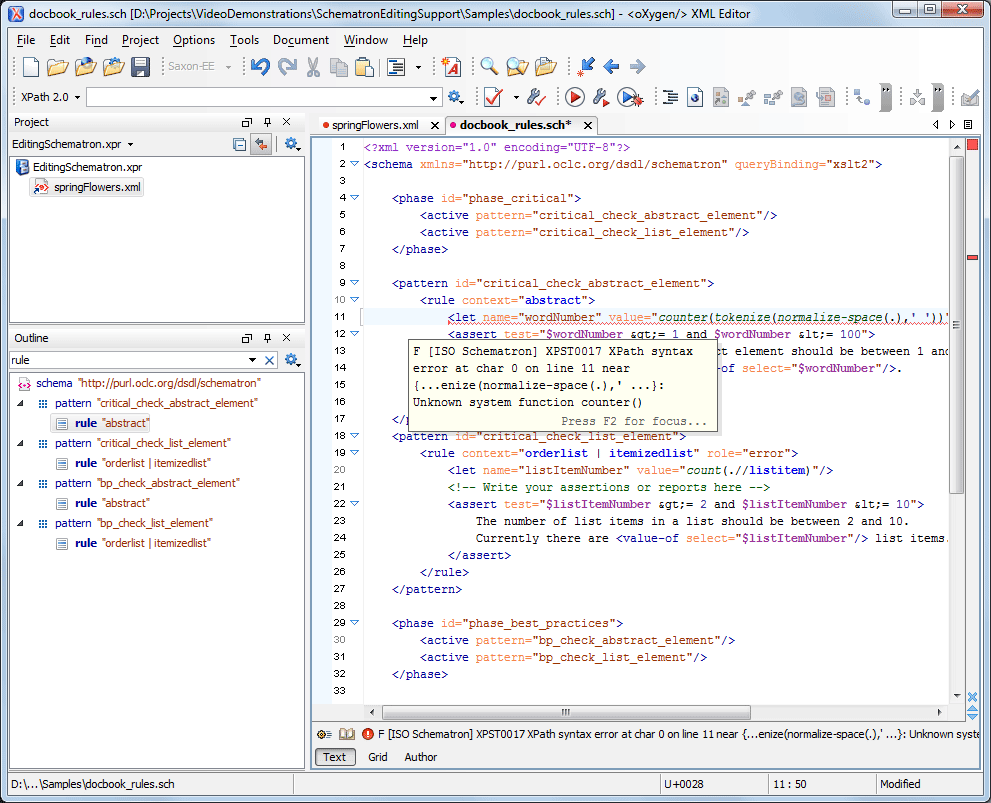Float the Outline panel with the restore icon
Viewport: 991px width, 803px height.
click(247, 338)
